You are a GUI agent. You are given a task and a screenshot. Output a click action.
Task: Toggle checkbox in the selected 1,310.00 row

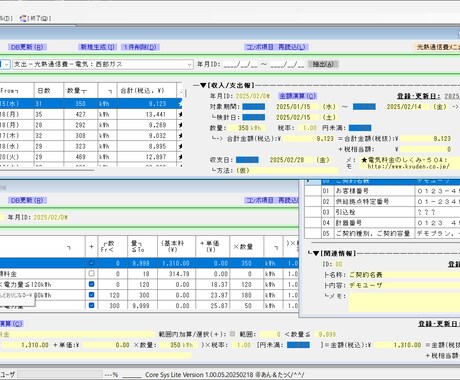tap(92, 263)
